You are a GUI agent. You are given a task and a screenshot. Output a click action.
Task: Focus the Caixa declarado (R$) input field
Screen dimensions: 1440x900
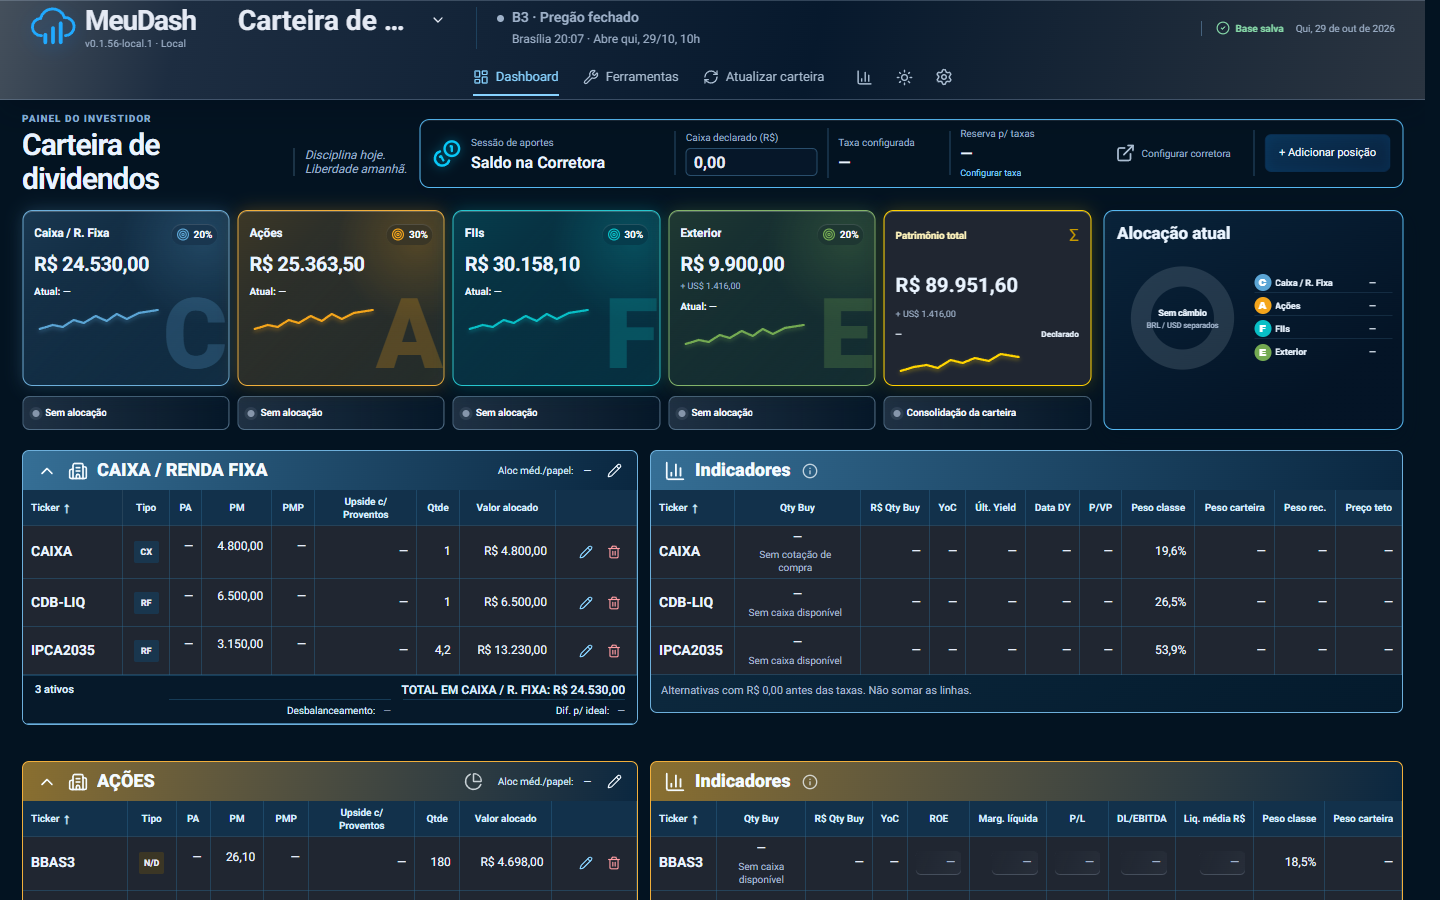751,162
